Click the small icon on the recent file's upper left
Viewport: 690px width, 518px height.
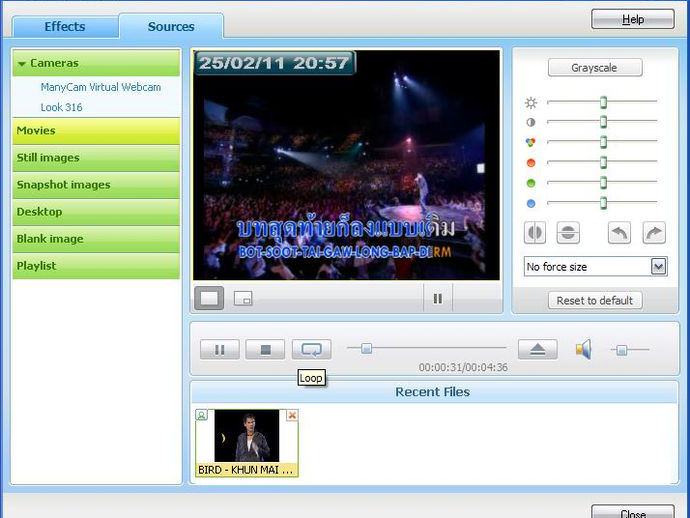click(202, 415)
